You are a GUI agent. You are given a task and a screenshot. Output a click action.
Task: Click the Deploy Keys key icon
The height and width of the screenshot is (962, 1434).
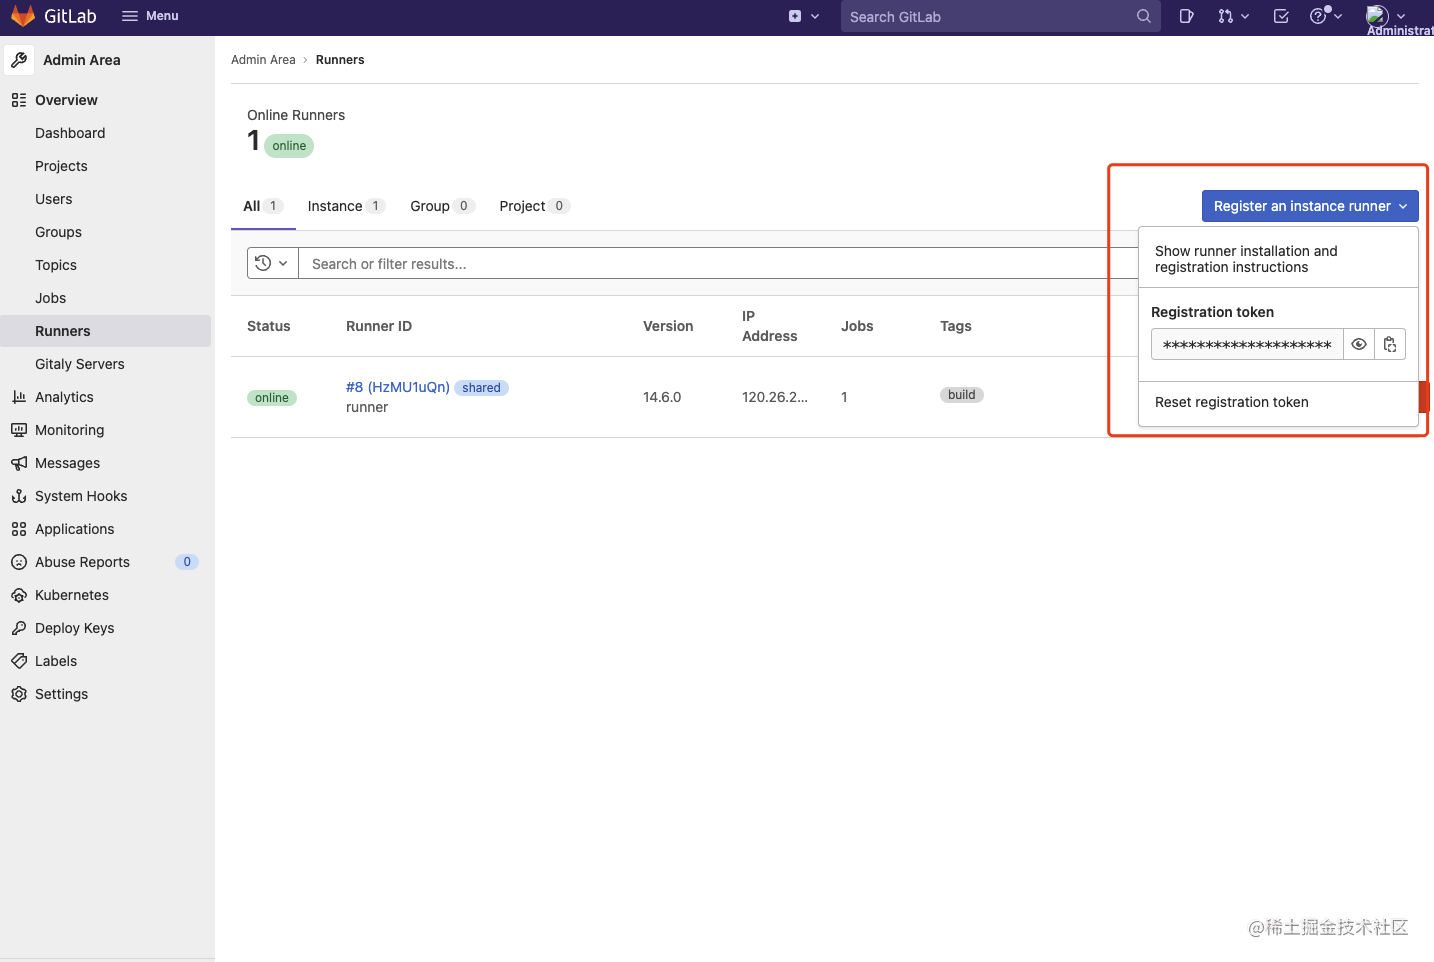[x=19, y=628]
